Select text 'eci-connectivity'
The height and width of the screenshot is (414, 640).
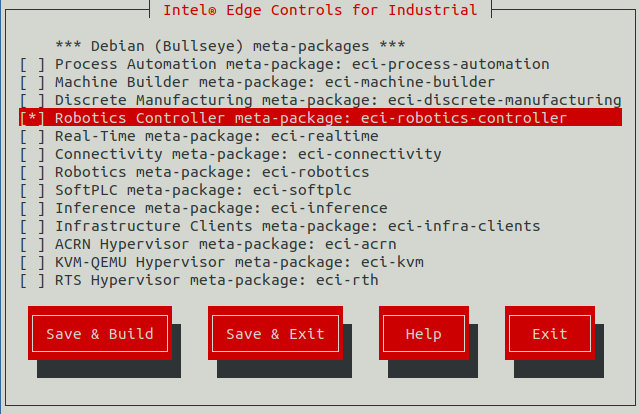pyautogui.click(x=369, y=154)
